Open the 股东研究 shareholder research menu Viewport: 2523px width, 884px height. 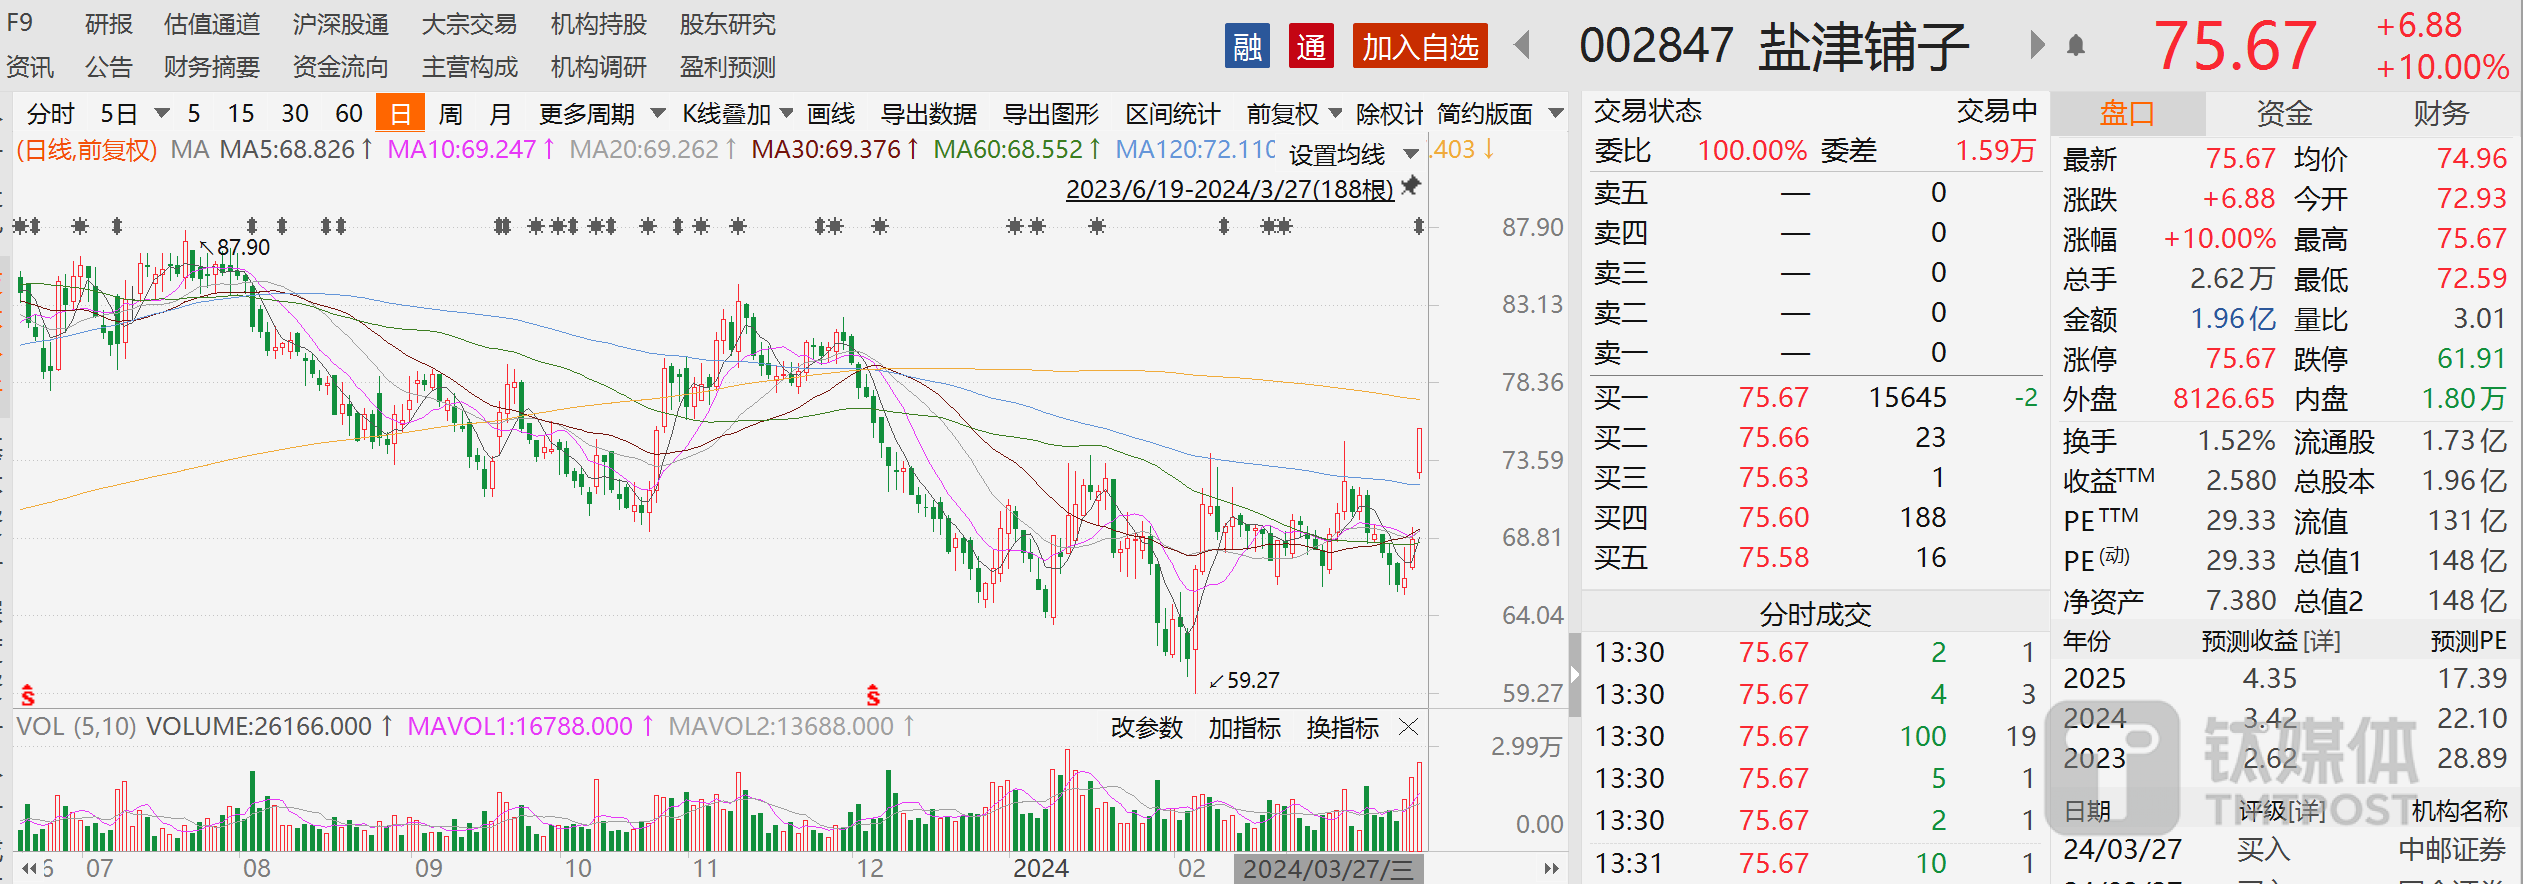coord(728,24)
